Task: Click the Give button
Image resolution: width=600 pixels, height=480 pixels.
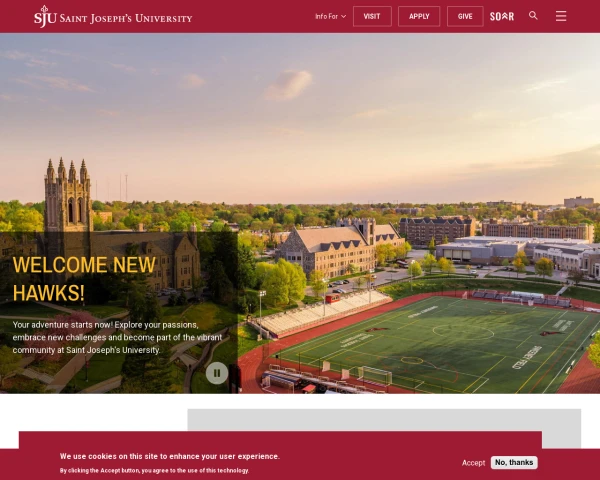Action: click(x=465, y=16)
